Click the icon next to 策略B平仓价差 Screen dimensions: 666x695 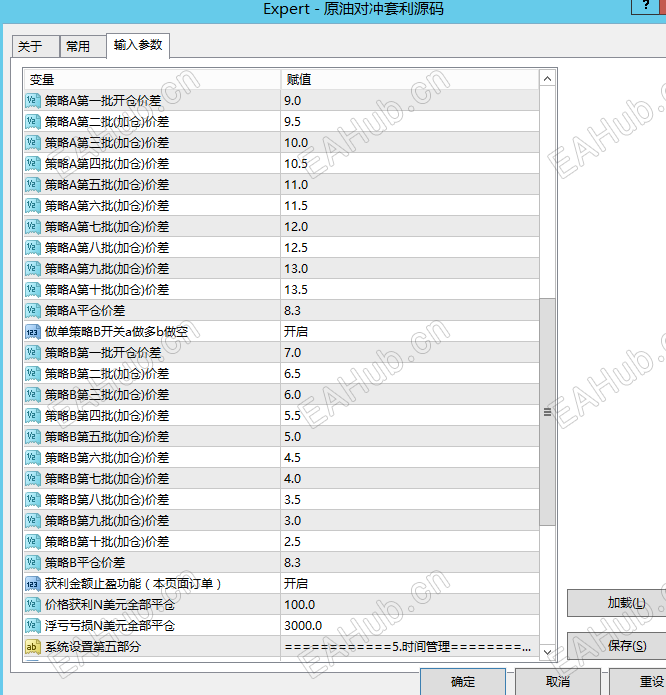coord(33,563)
